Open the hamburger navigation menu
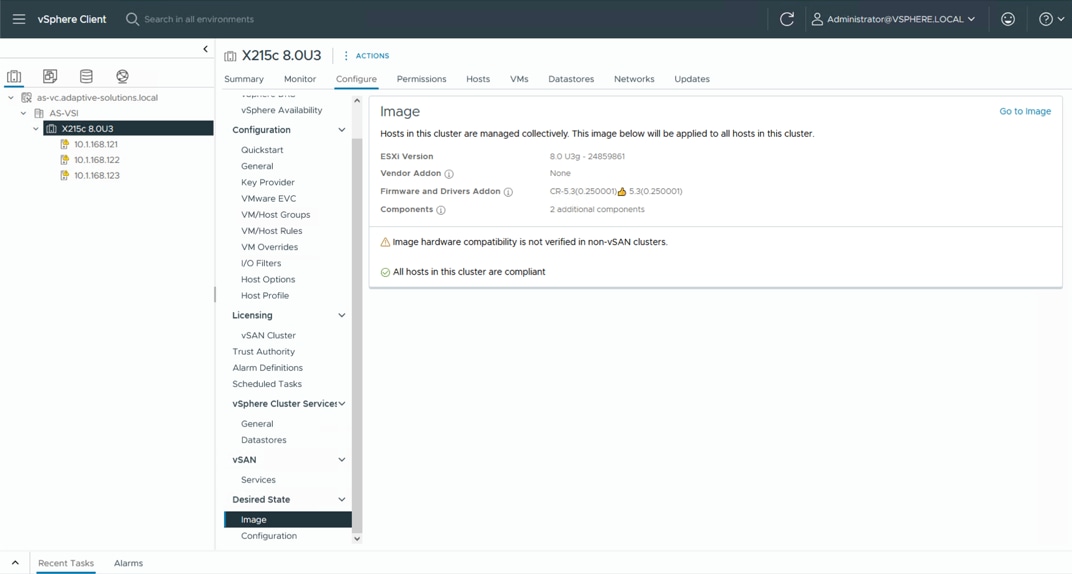This screenshot has height=574, width=1072. click(19, 19)
